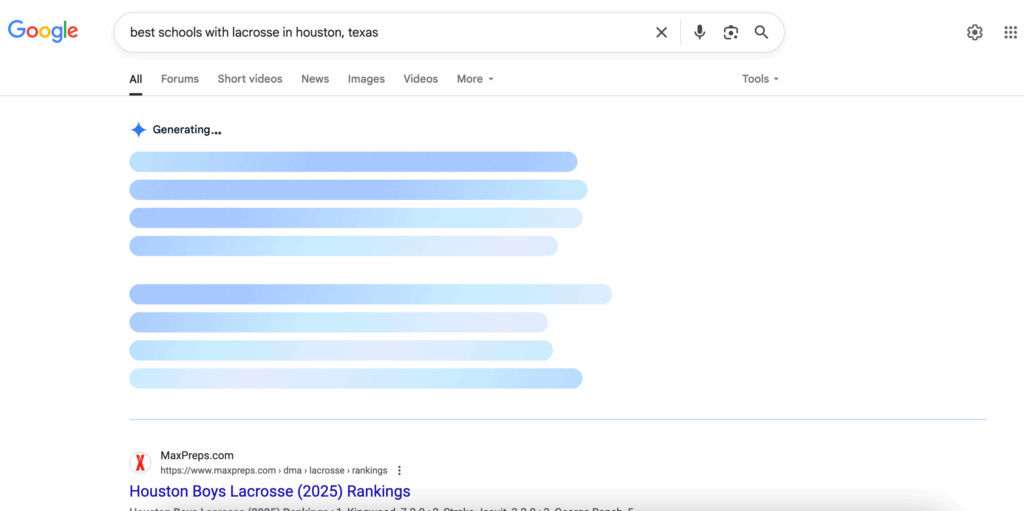Click the MaxPreps favicon
Viewport: 1024px width, 511px height.
pos(140,463)
